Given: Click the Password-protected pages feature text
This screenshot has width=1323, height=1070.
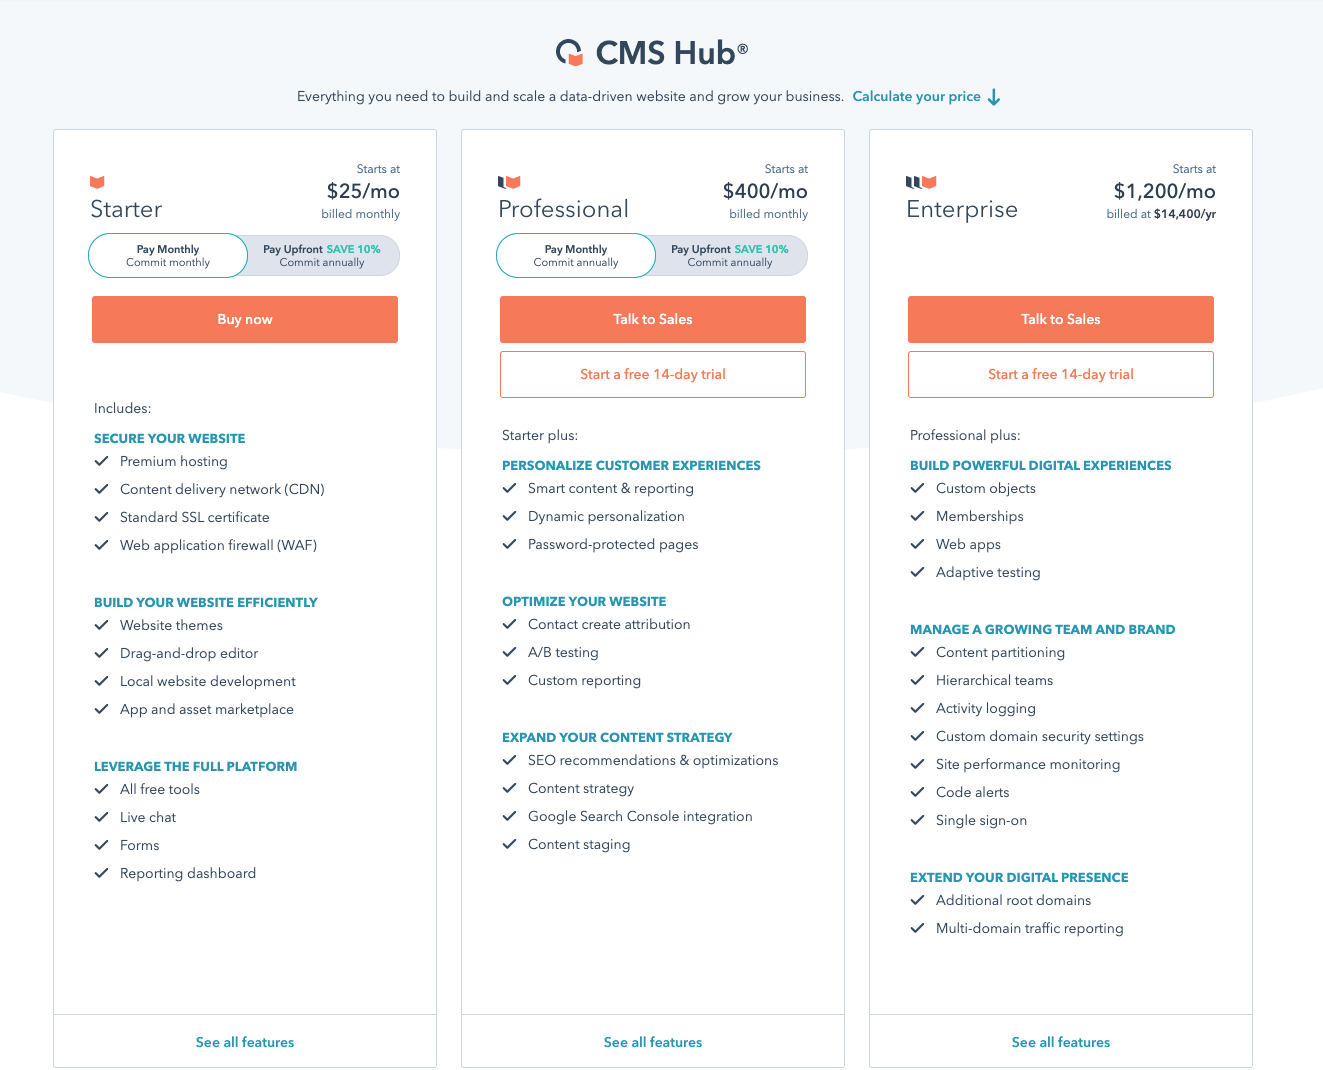Looking at the screenshot, I should coord(613,544).
